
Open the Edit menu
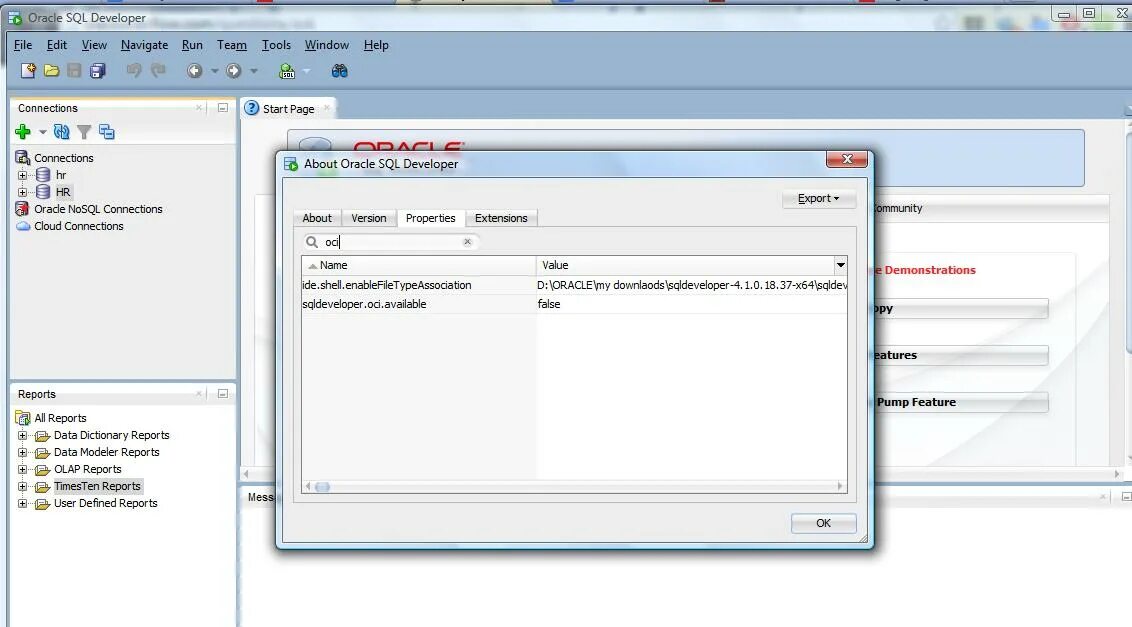point(56,45)
